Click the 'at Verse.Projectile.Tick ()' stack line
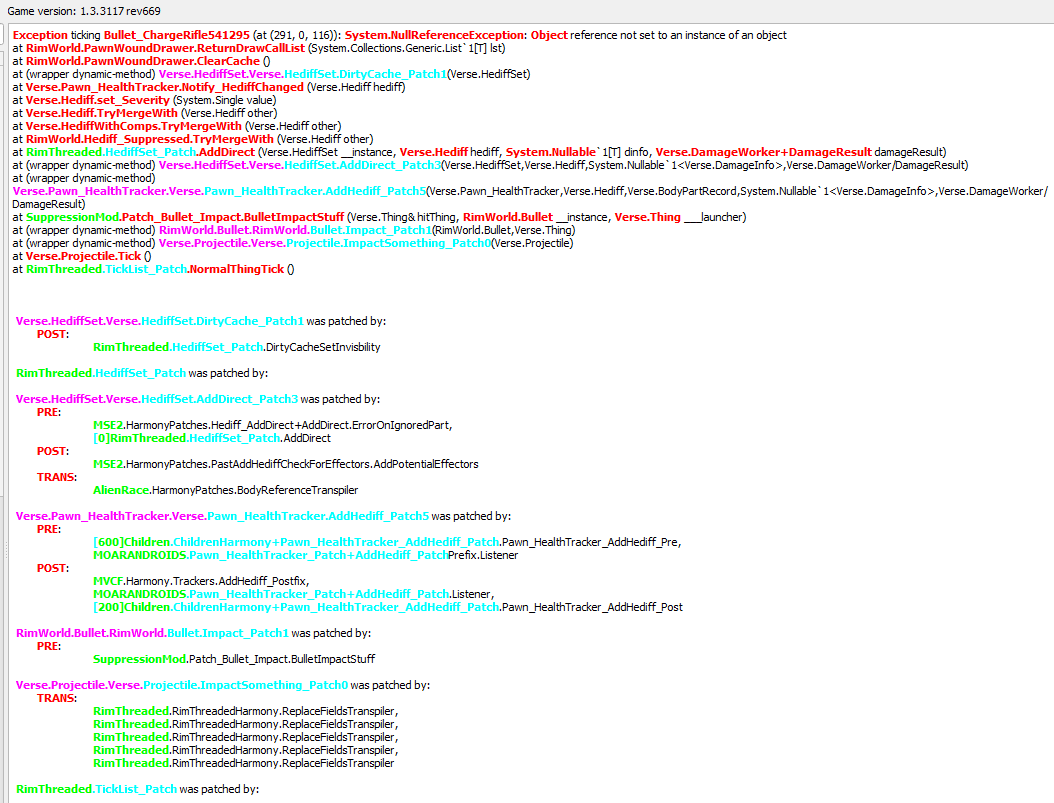 click(x=82, y=256)
